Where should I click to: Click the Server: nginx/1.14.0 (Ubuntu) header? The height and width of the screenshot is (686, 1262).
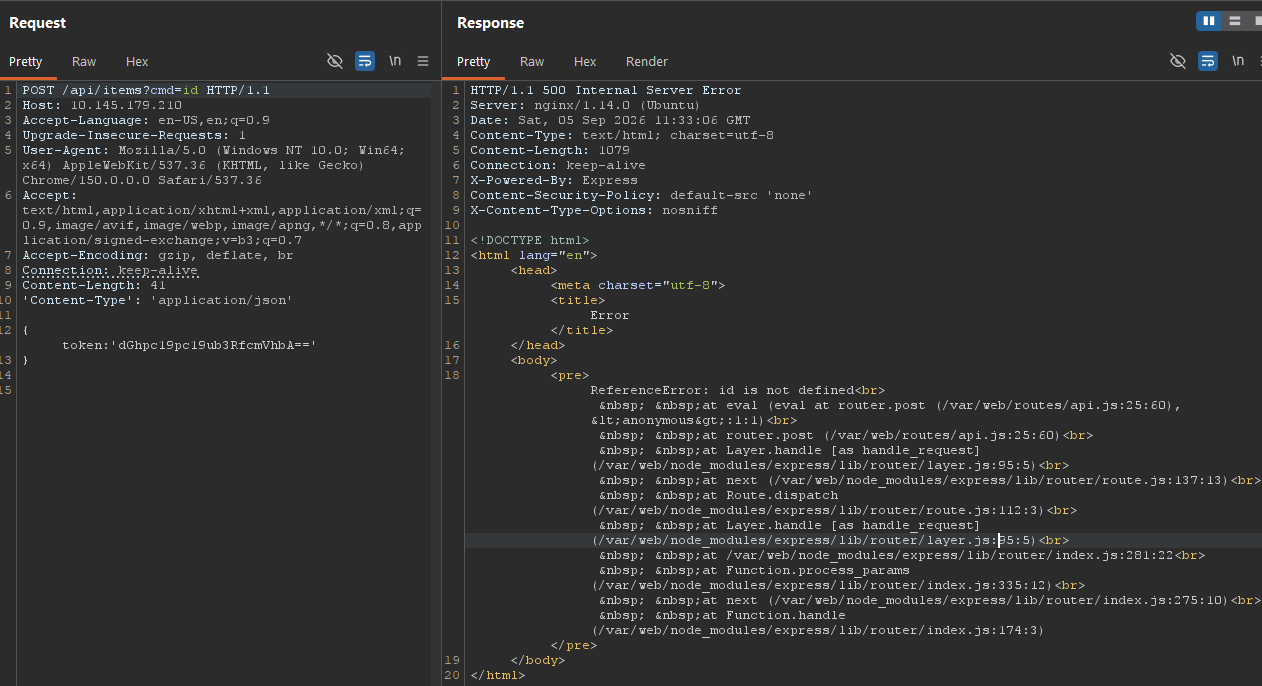(x=585, y=105)
